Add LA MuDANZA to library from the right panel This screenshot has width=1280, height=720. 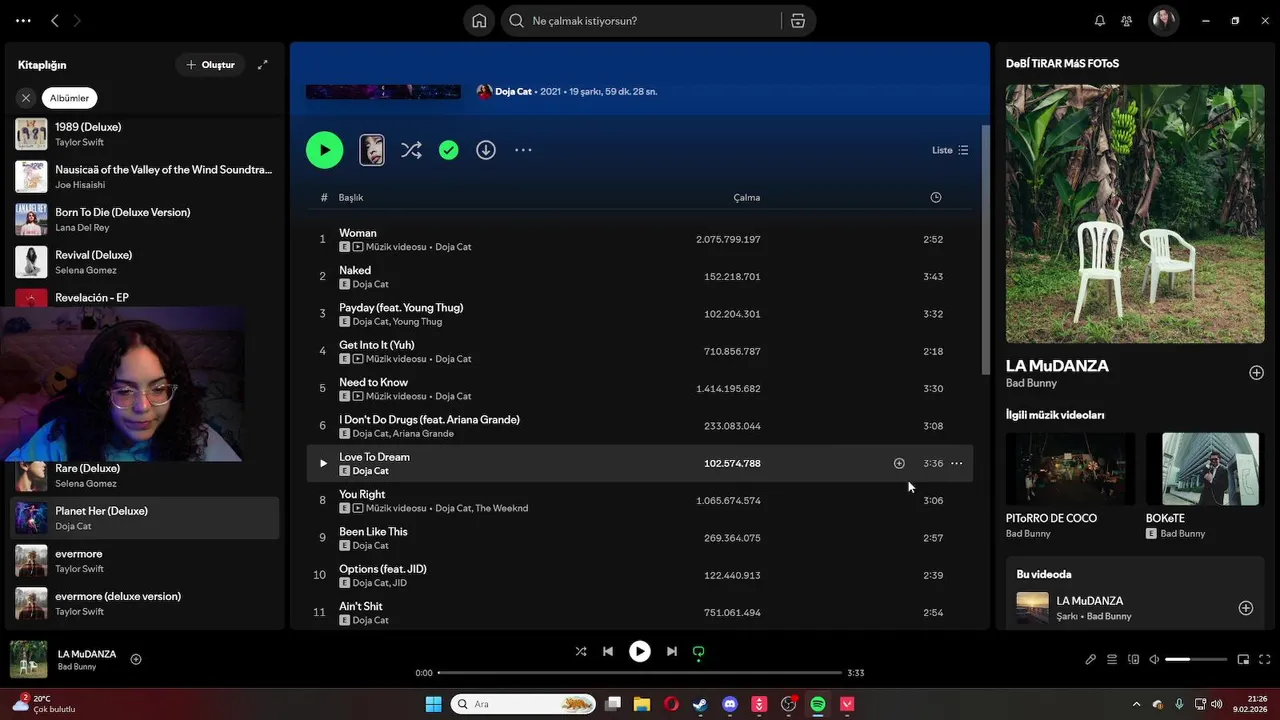coord(1256,373)
